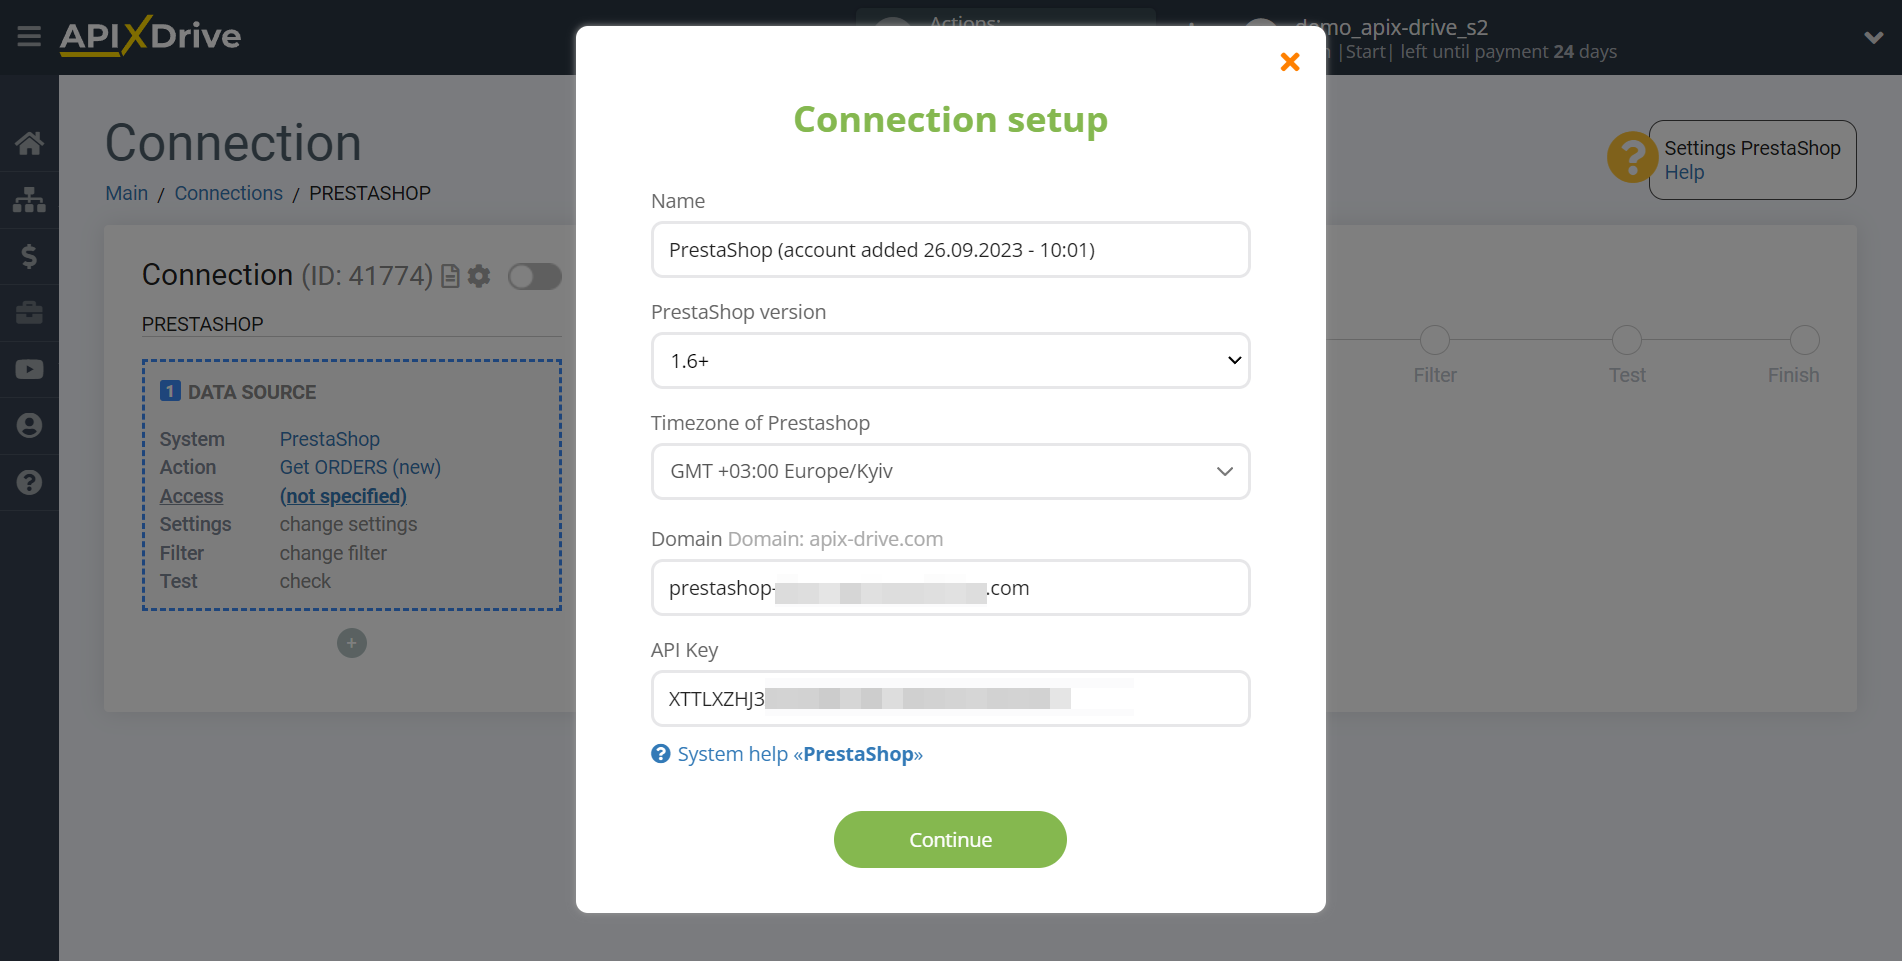This screenshot has height=961, width=1902.
Task: Focus the API Key input field
Action: [950, 699]
